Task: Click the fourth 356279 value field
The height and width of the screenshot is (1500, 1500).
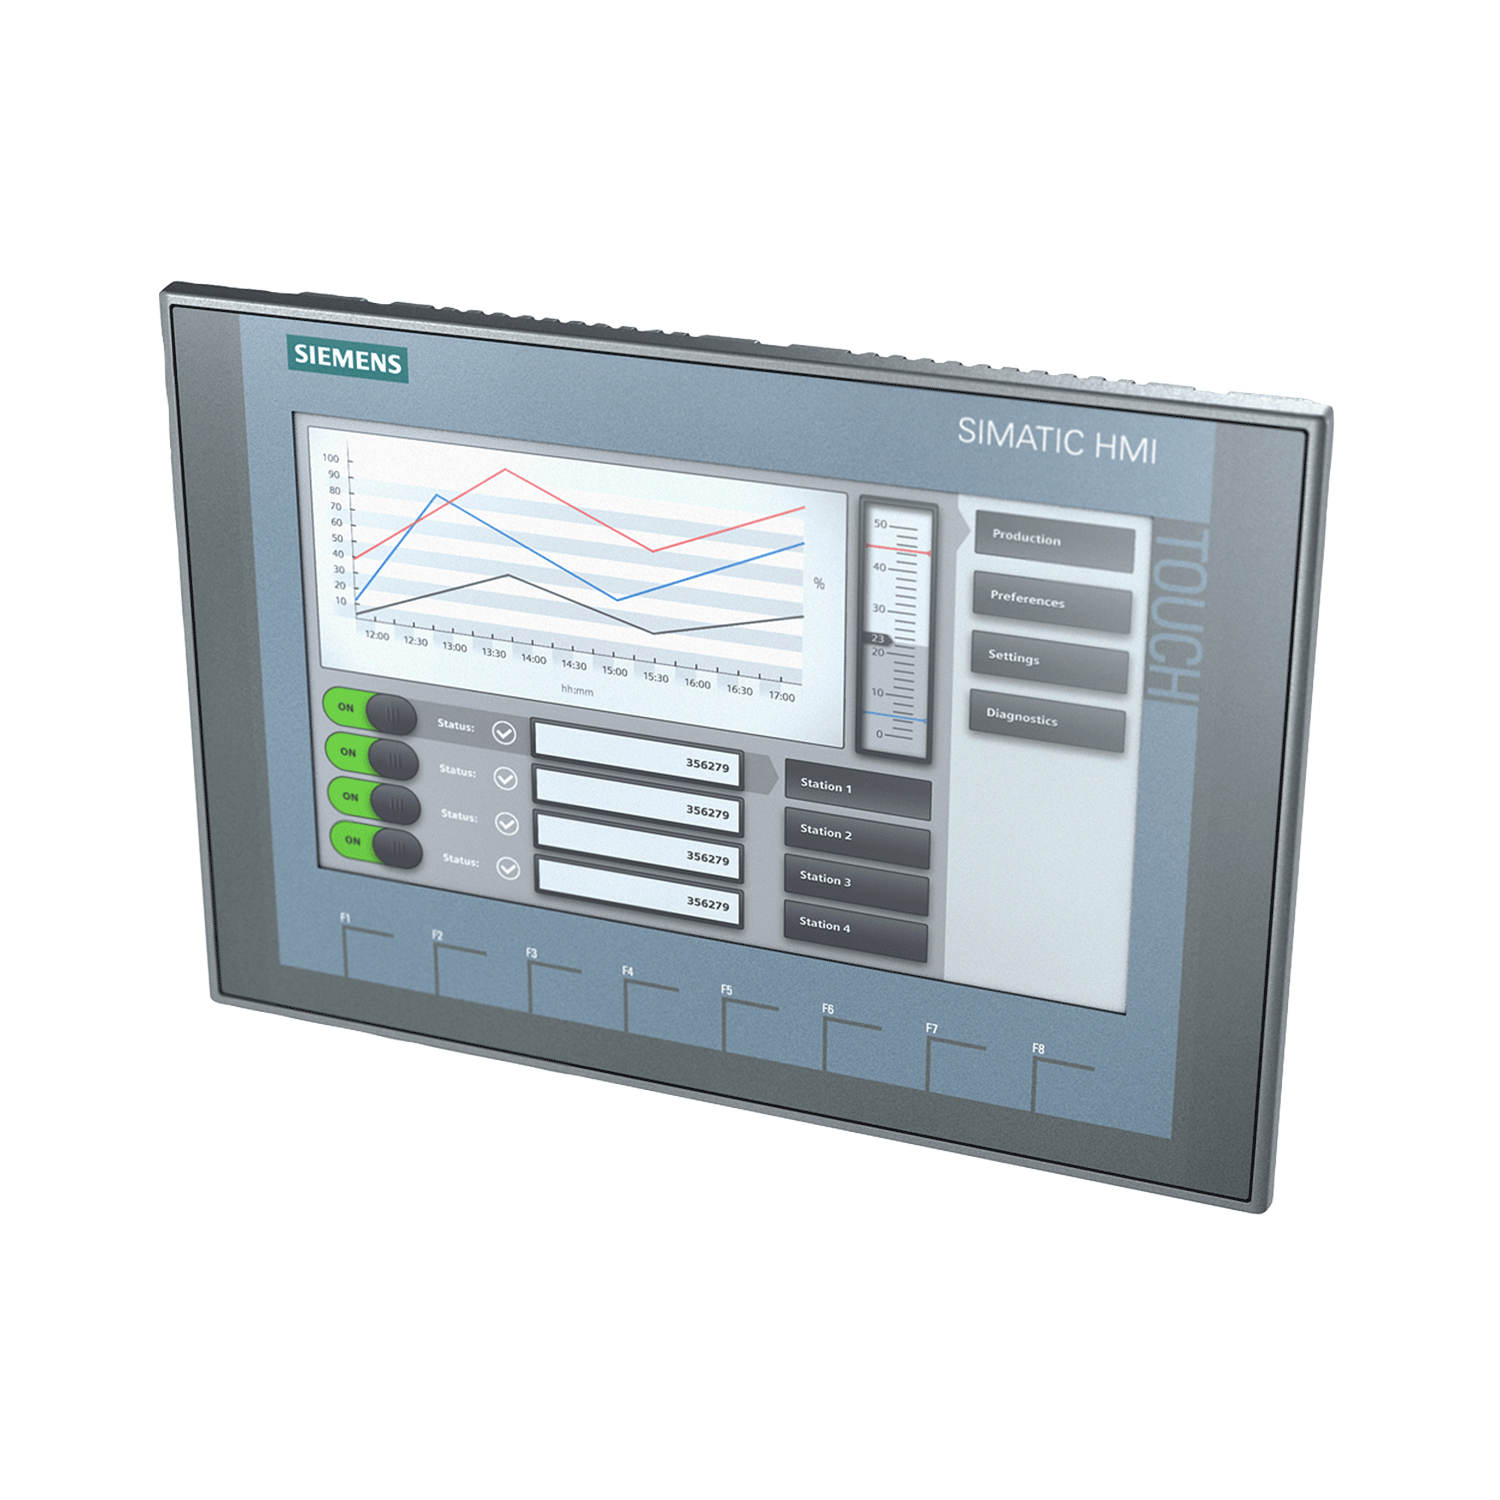Action: (640, 890)
